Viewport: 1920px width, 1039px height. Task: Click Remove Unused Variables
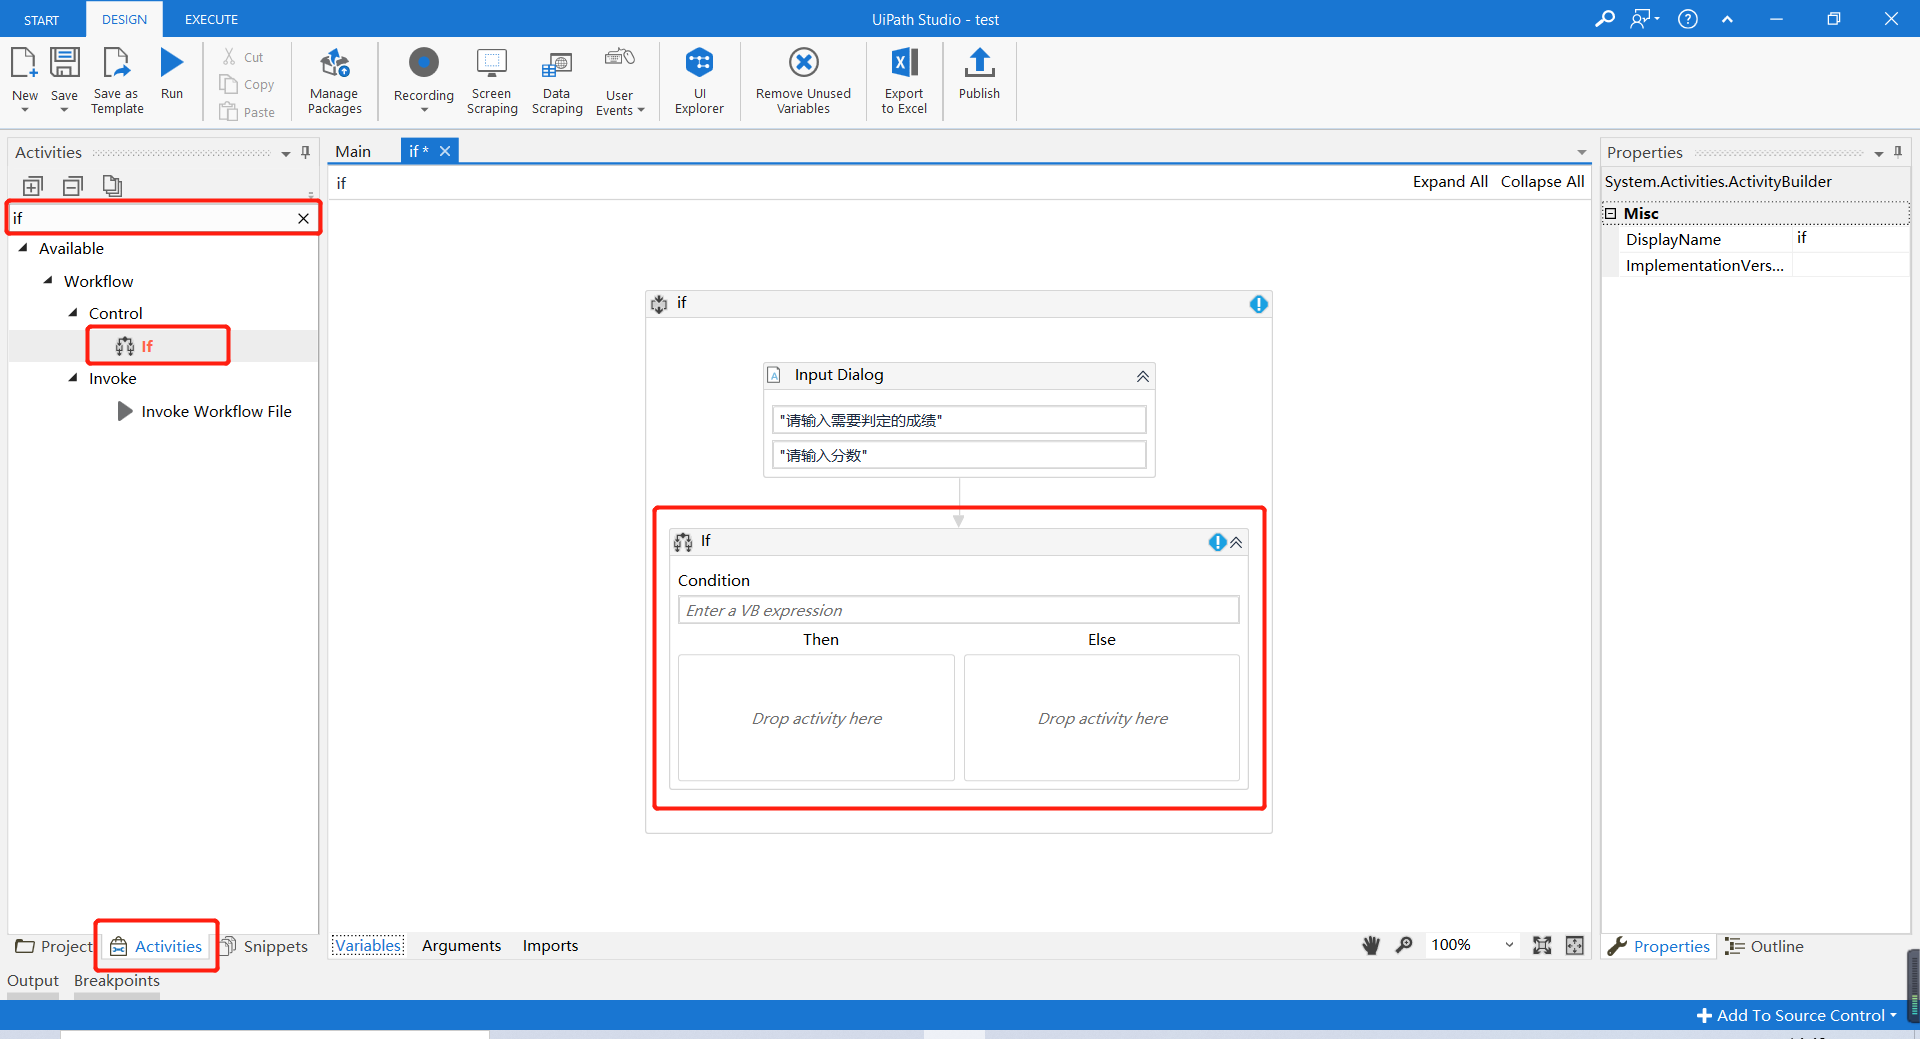(803, 80)
